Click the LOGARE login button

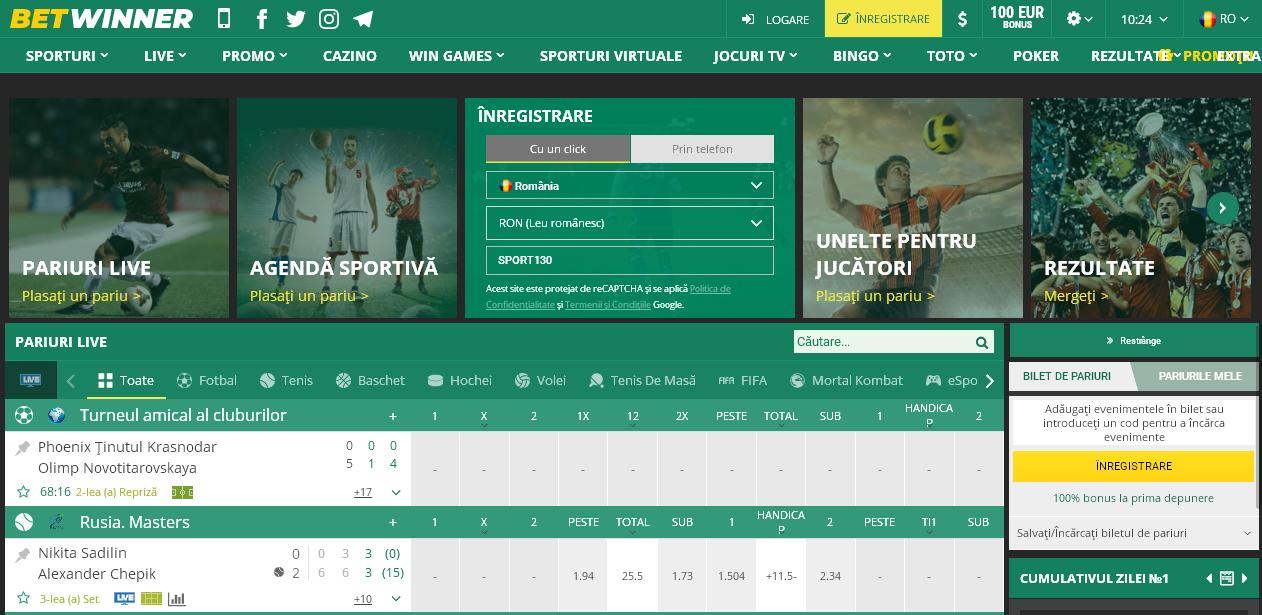click(x=775, y=19)
